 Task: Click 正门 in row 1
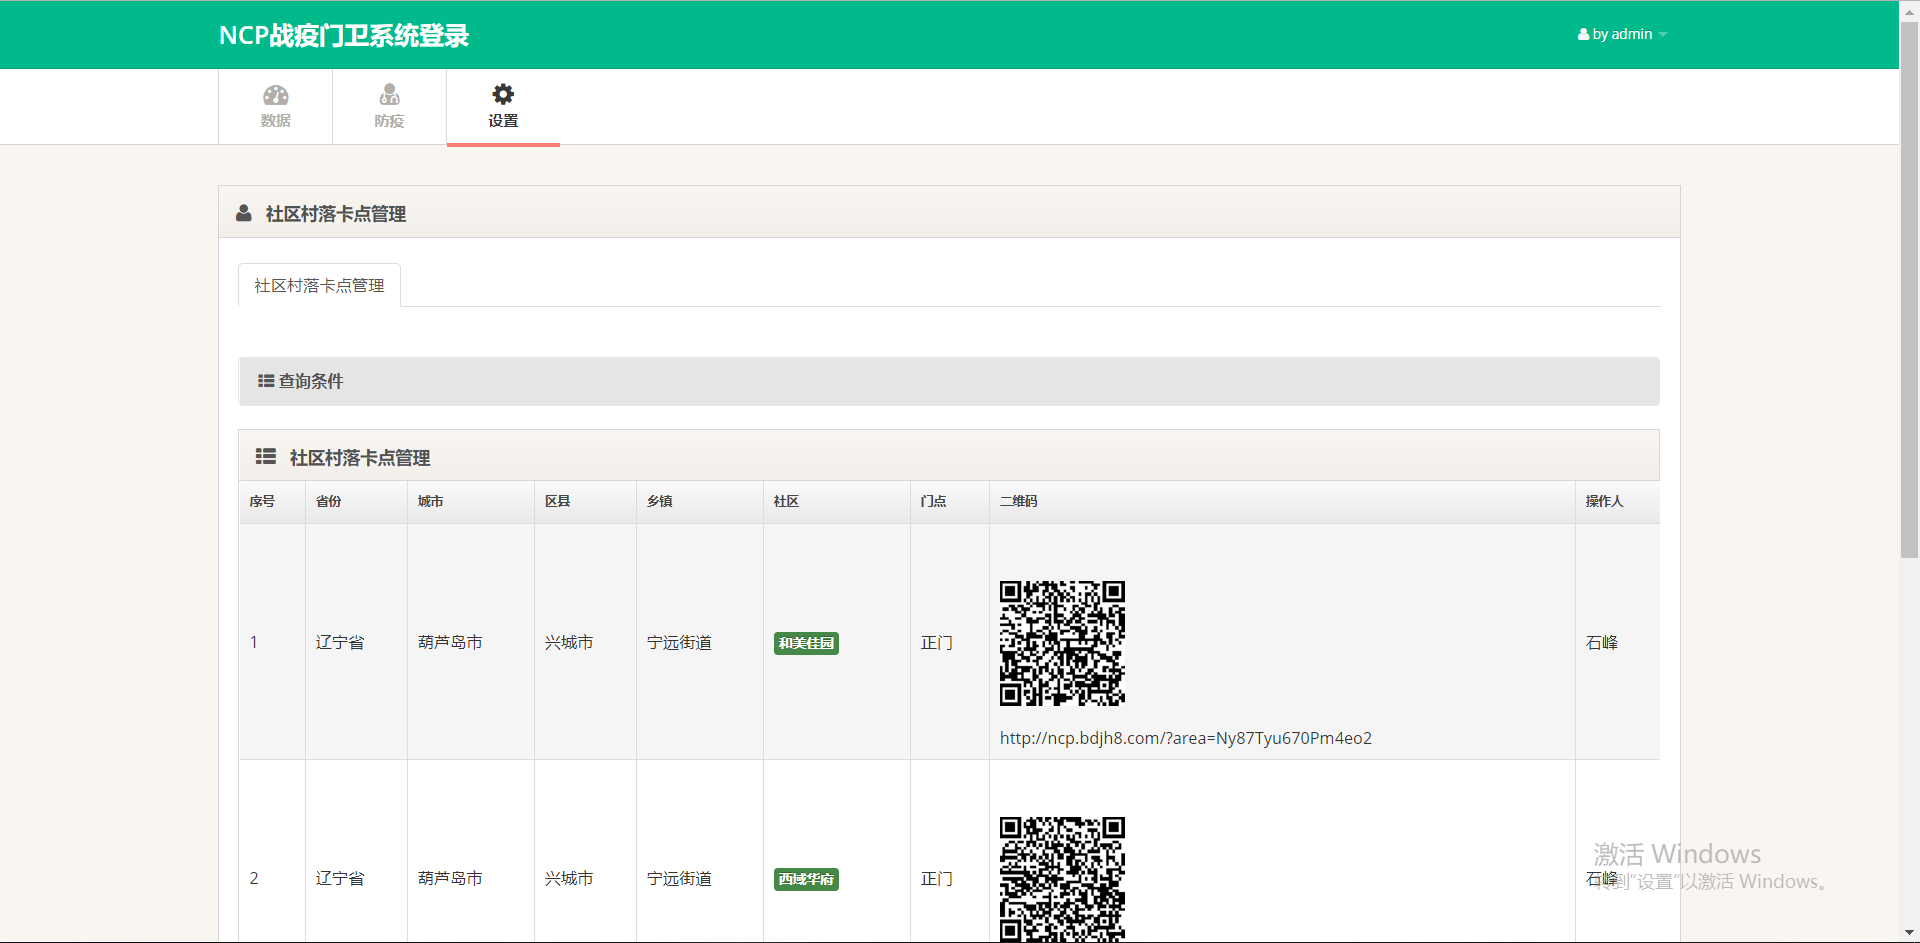point(937,642)
